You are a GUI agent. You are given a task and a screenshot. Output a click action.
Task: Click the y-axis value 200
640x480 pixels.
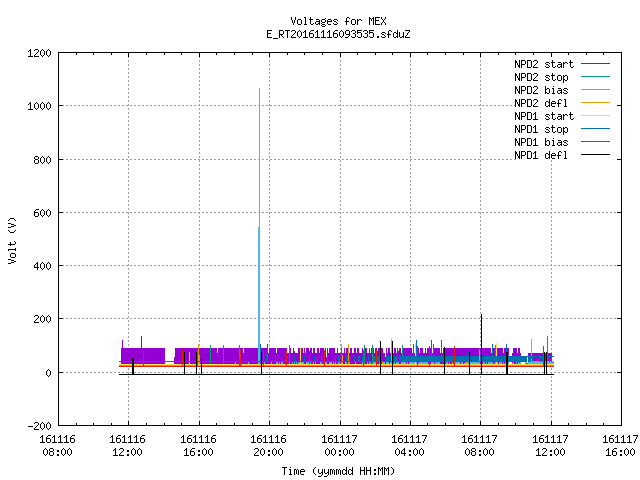click(x=42, y=319)
